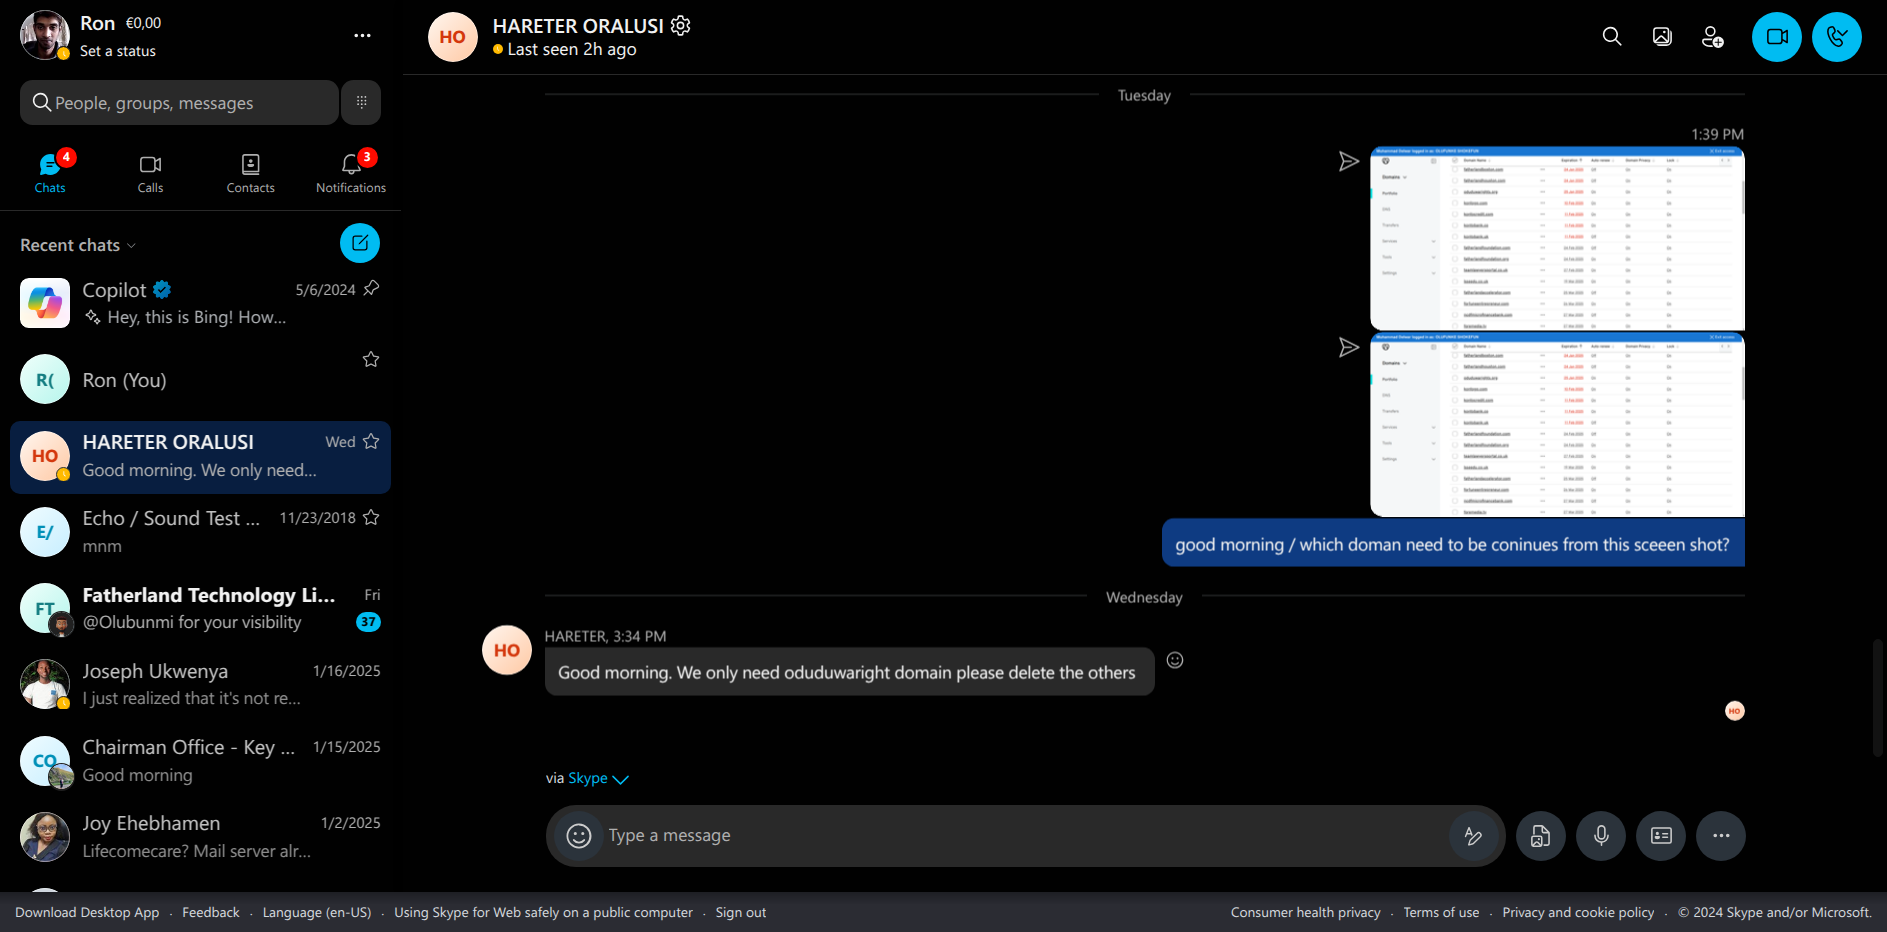The width and height of the screenshot is (1887, 932).
Task: Start an audio call from the header
Action: (1836, 37)
